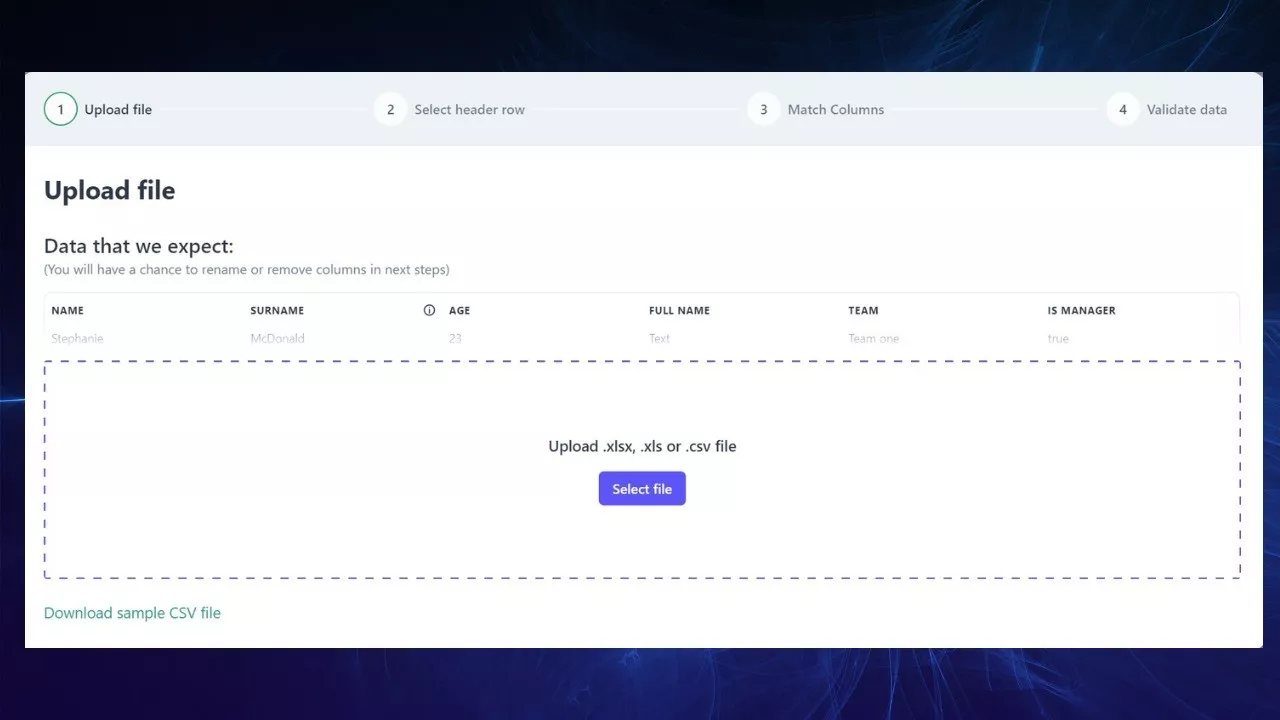Click the AGE column header

[459, 311]
